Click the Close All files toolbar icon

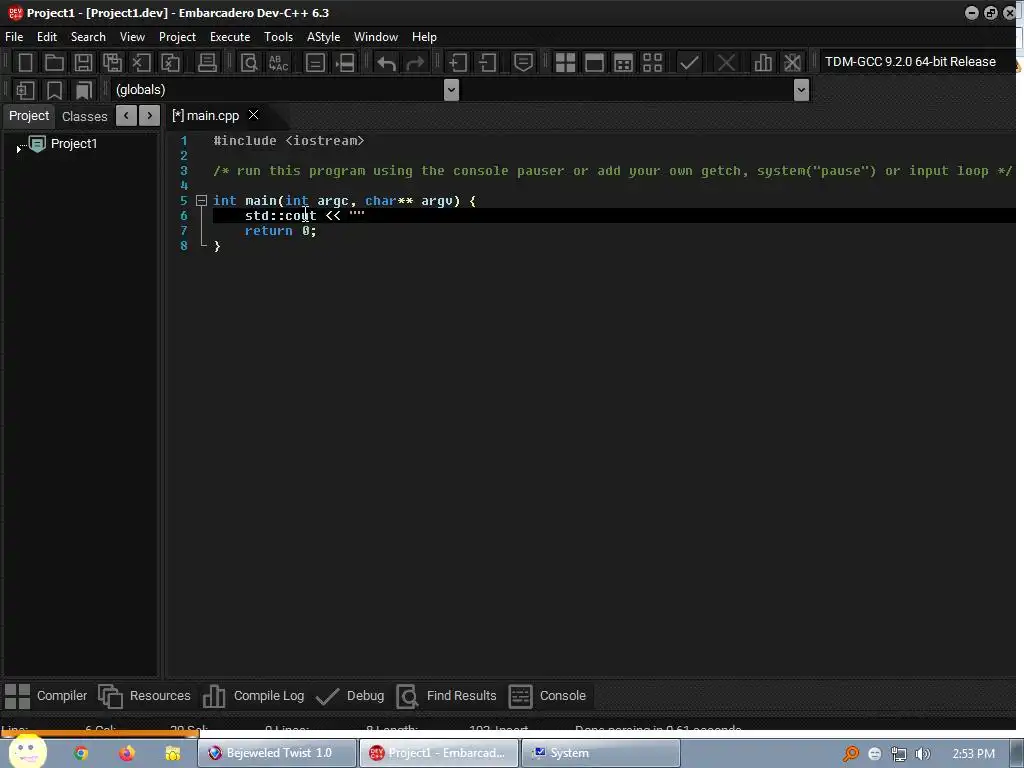click(x=170, y=63)
